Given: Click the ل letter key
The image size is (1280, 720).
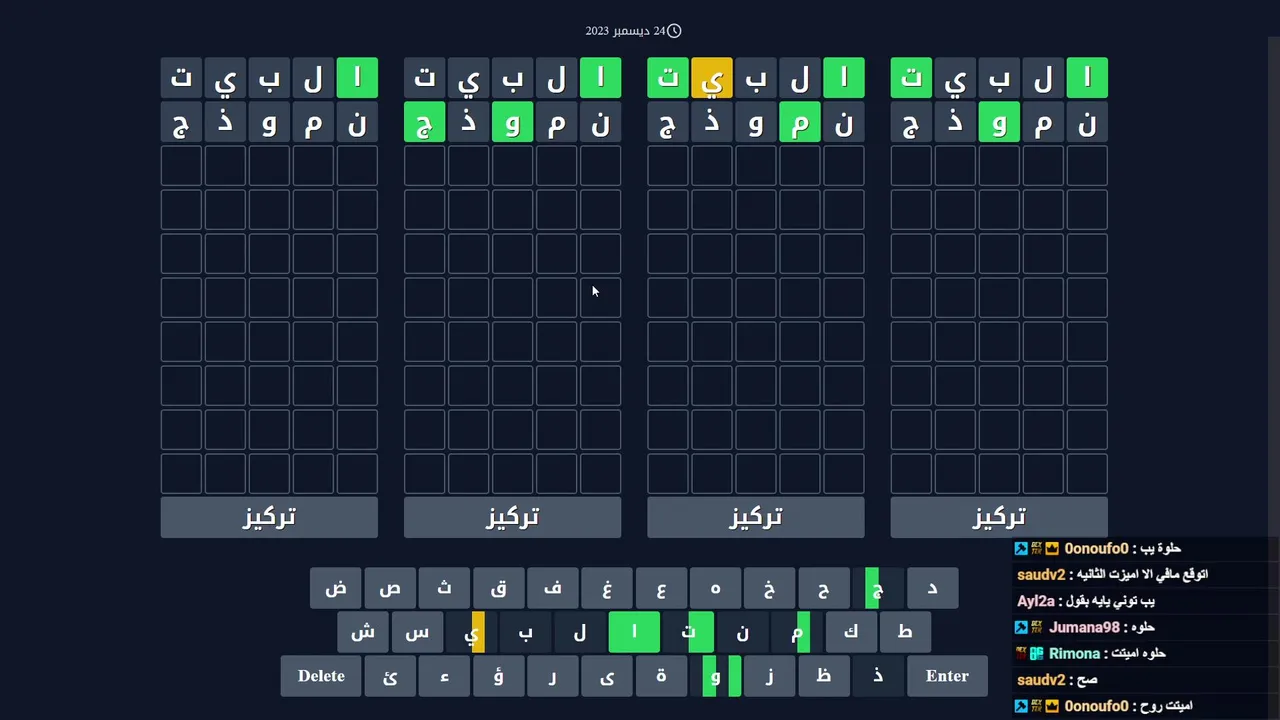Looking at the screenshot, I should pyautogui.click(x=579, y=632).
